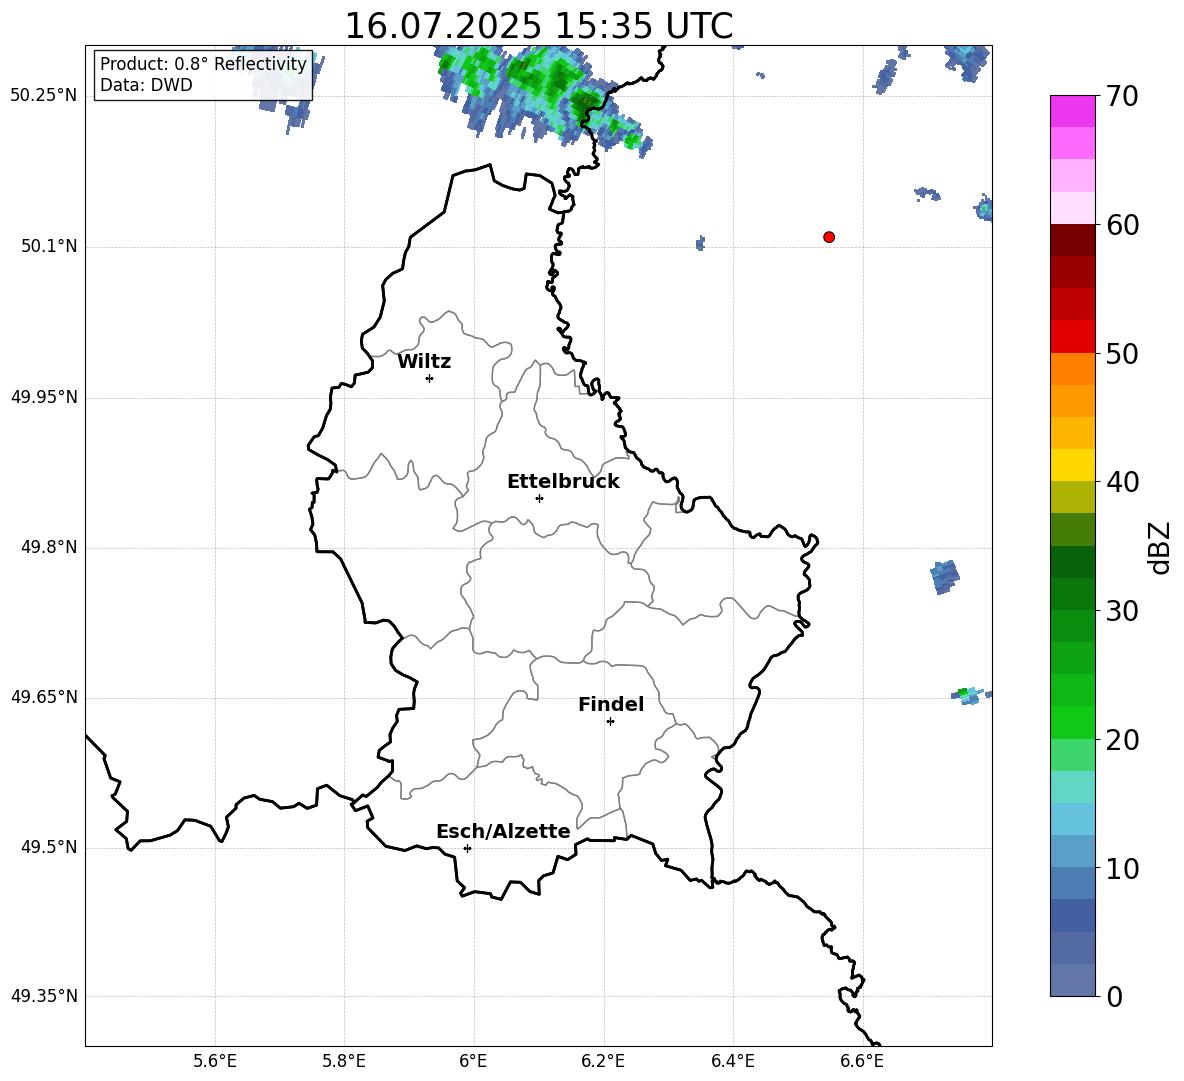Click the 6.6°E longitude label
Screen dimensions: 1184x1081
(862, 1061)
